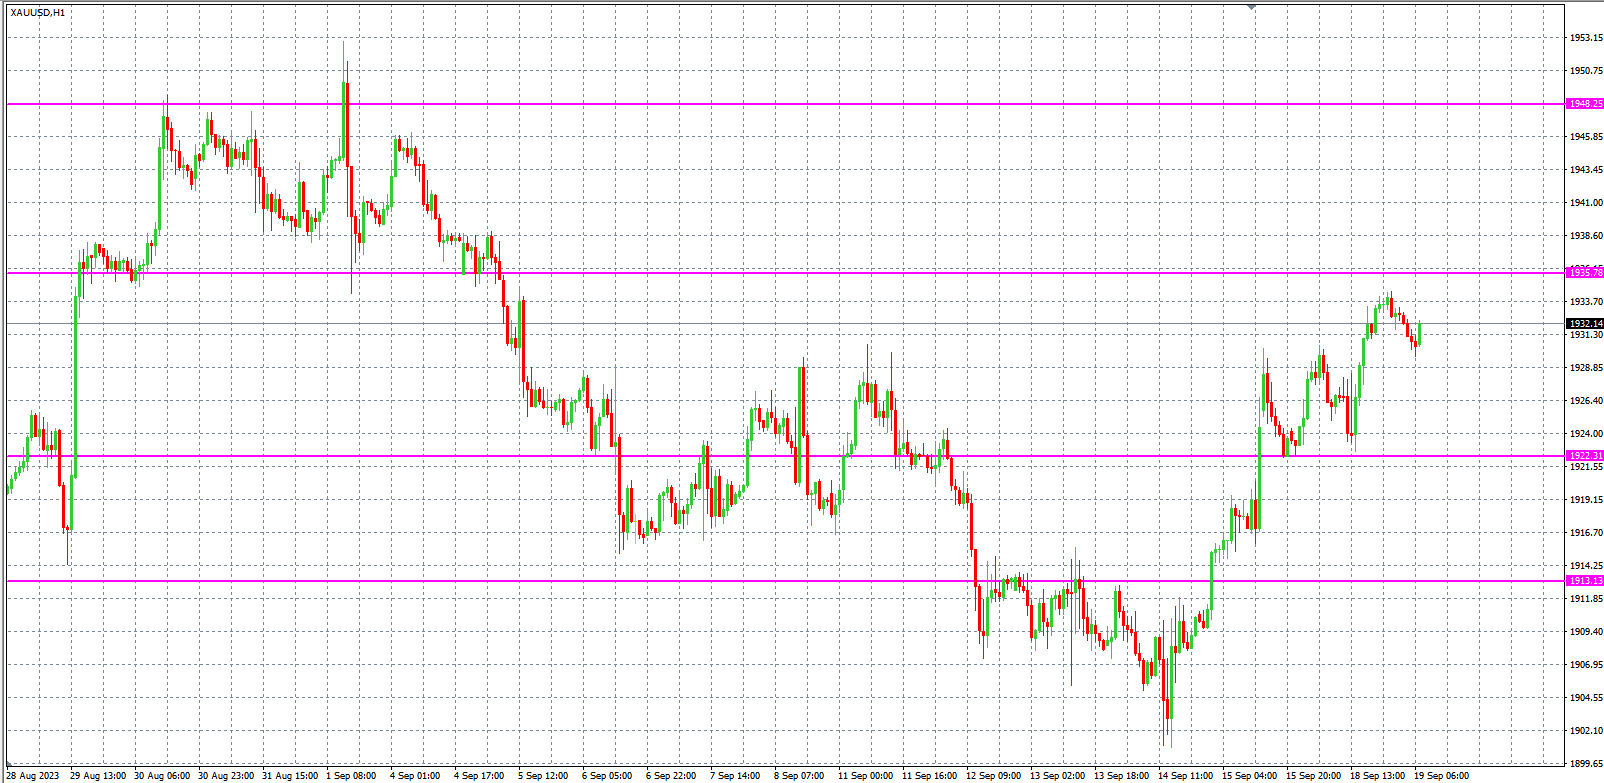
Task: Click the XAUUSD,H1 chart title label
Action: pyautogui.click(x=38, y=13)
